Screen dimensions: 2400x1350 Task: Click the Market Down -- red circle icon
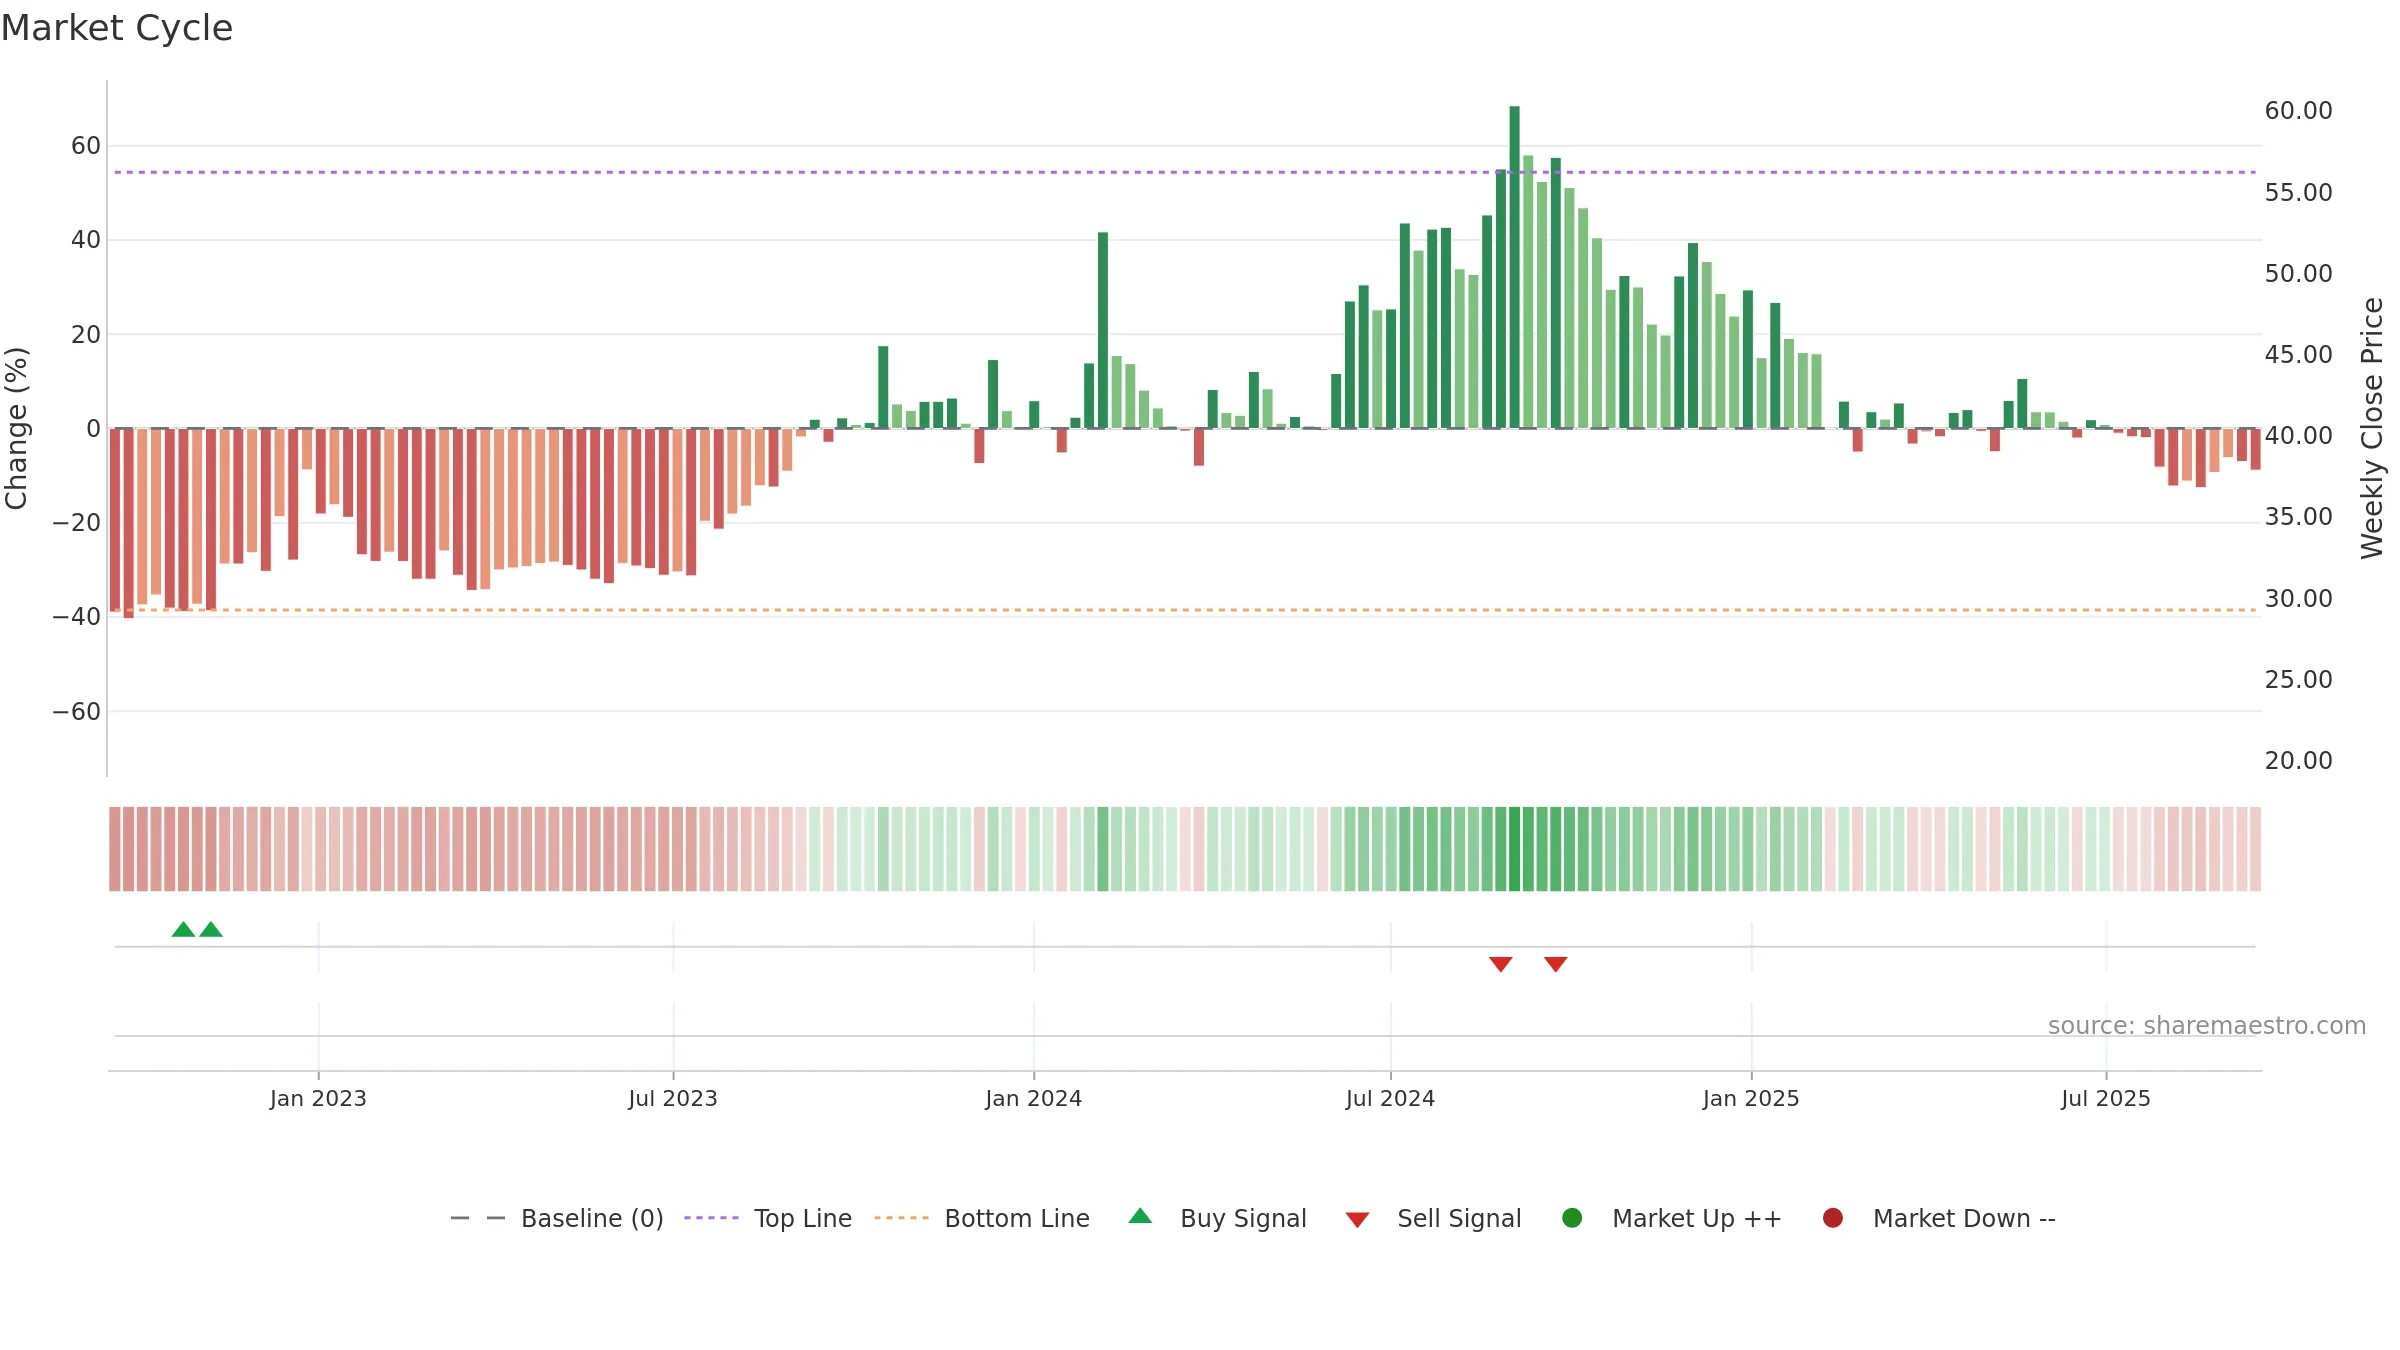[x=1833, y=1218]
